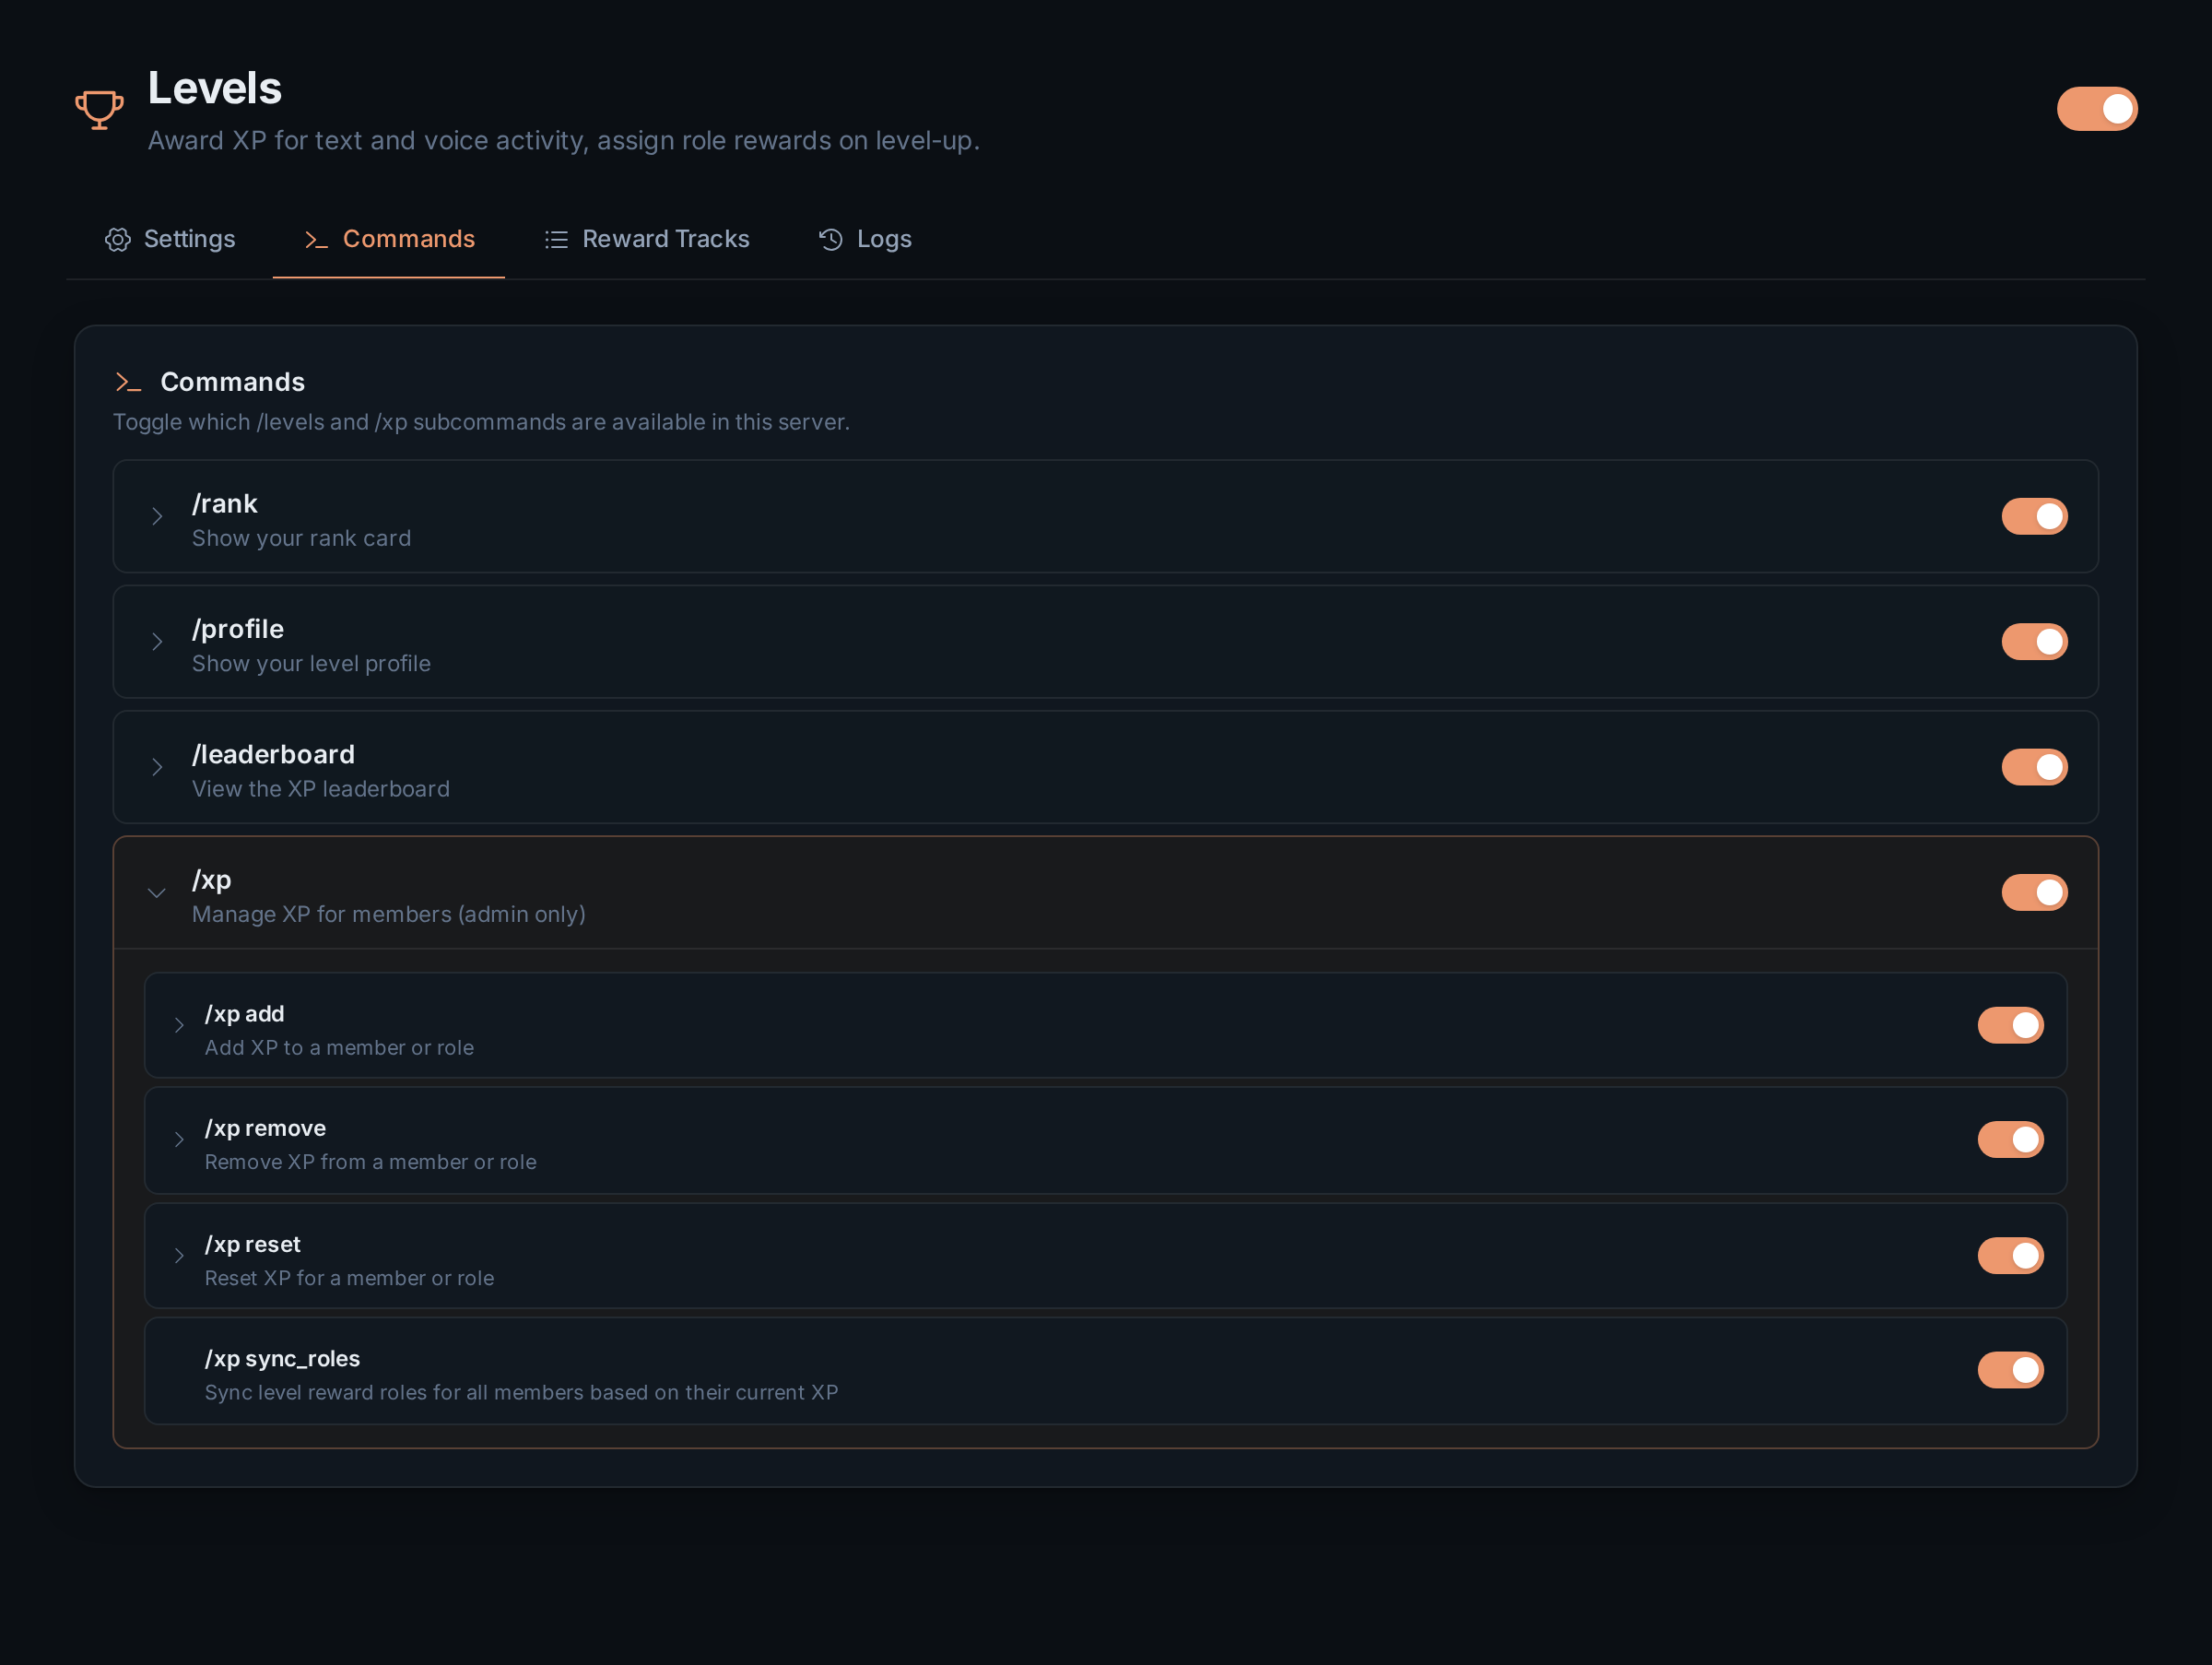Click "Show your rank card" description
Viewport: 2212px width, 1665px height.
[x=301, y=539]
